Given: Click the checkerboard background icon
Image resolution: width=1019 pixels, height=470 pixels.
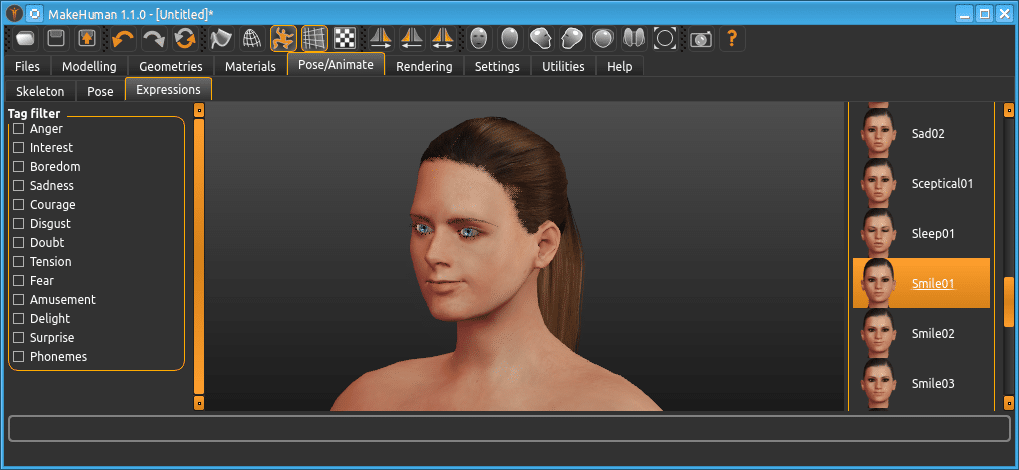Looking at the screenshot, I should pyautogui.click(x=345, y=39).
